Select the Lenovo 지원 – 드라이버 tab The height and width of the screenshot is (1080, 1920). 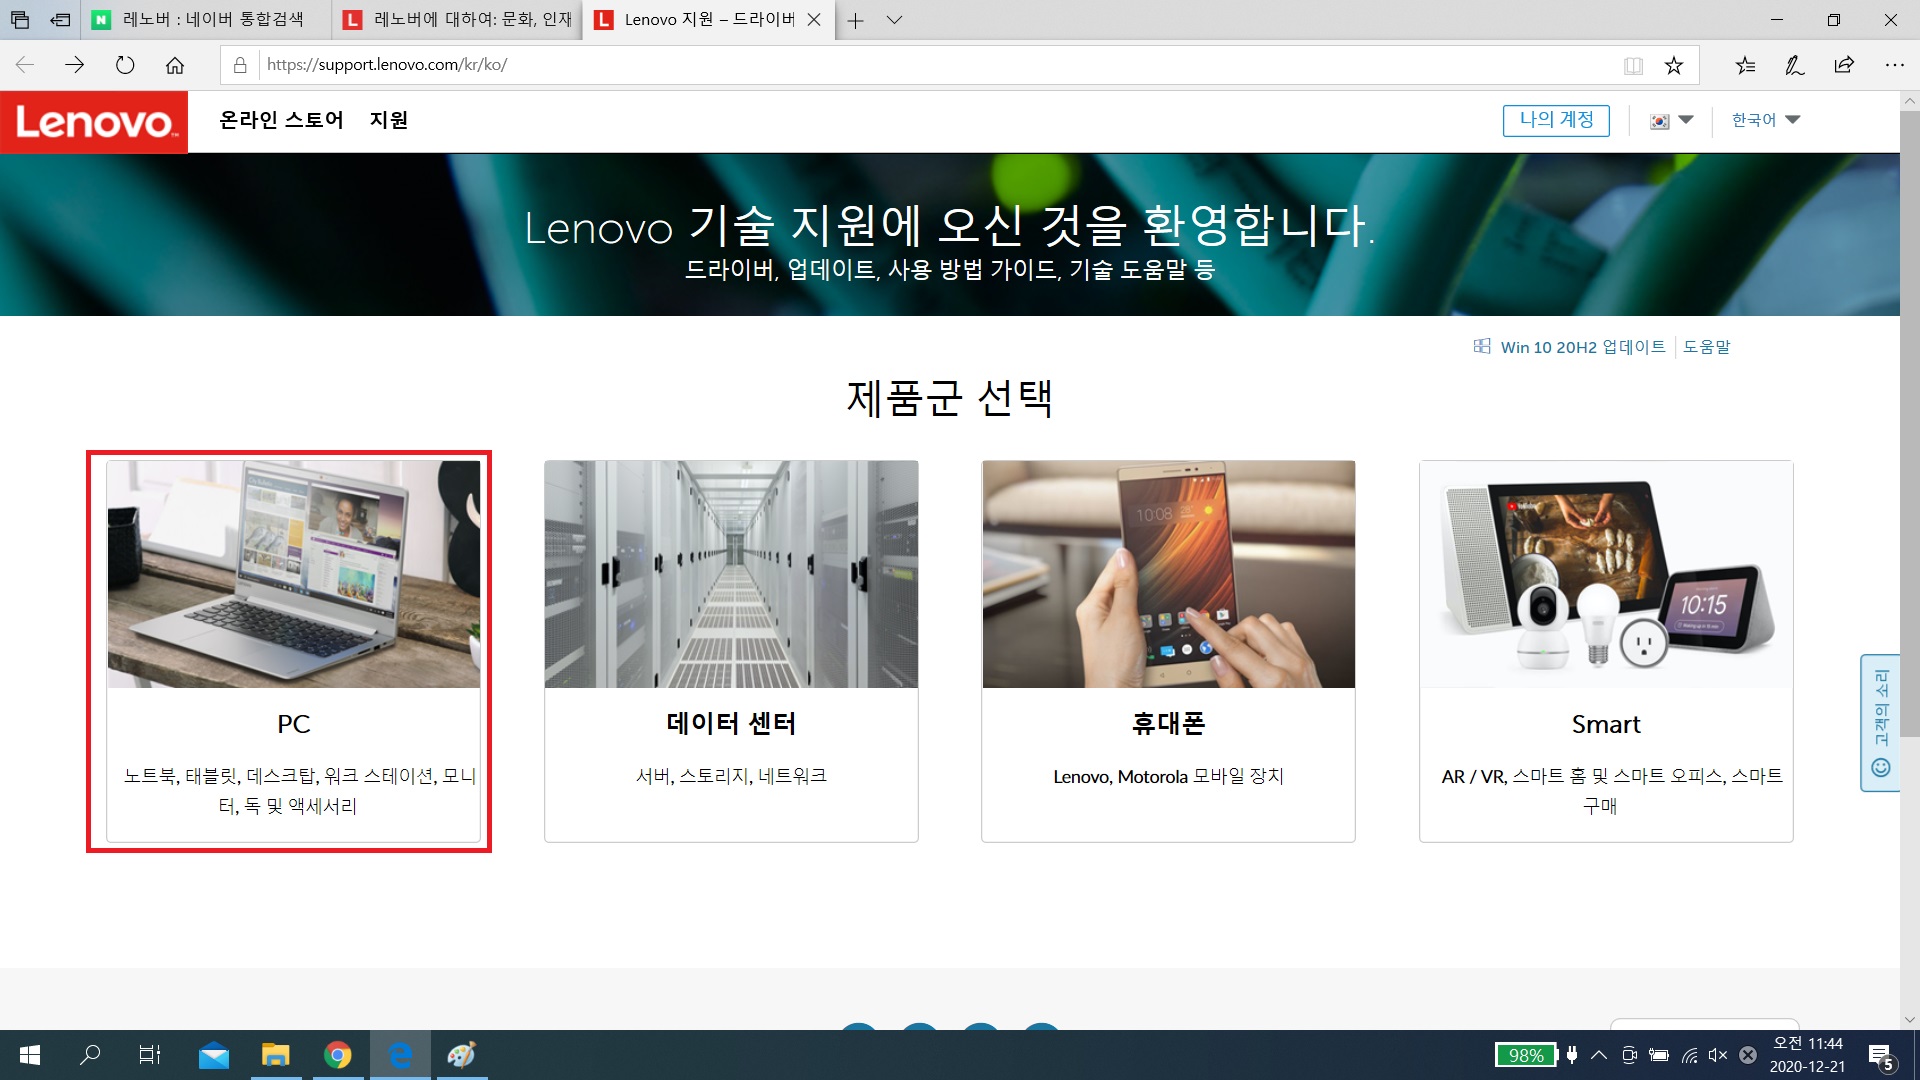(709, 19)
